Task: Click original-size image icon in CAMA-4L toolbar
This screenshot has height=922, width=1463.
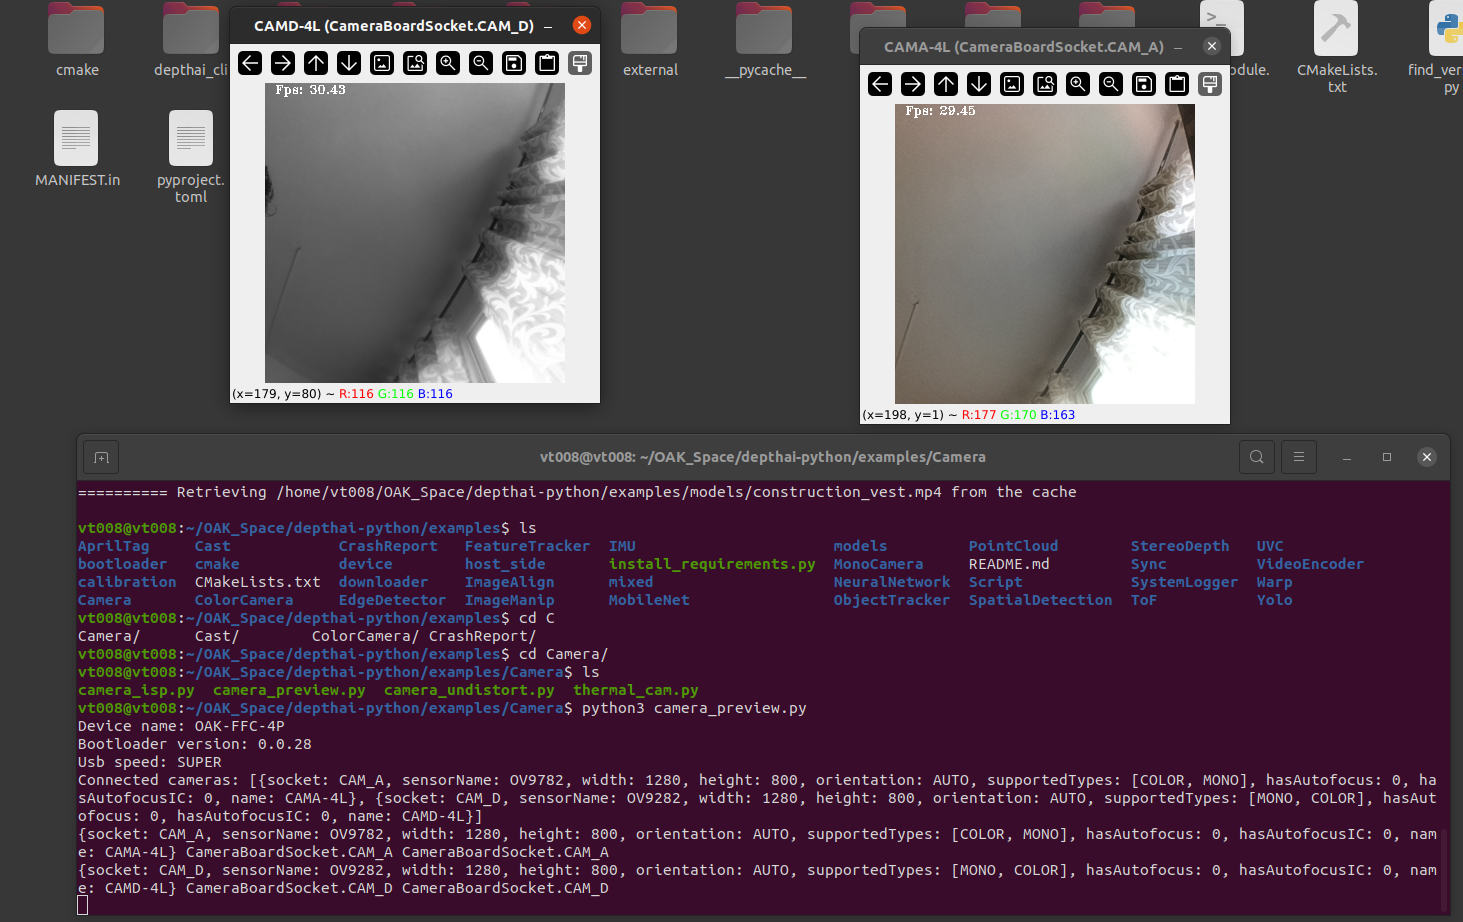Action: pyautogui.click(x=1012, y=84)
